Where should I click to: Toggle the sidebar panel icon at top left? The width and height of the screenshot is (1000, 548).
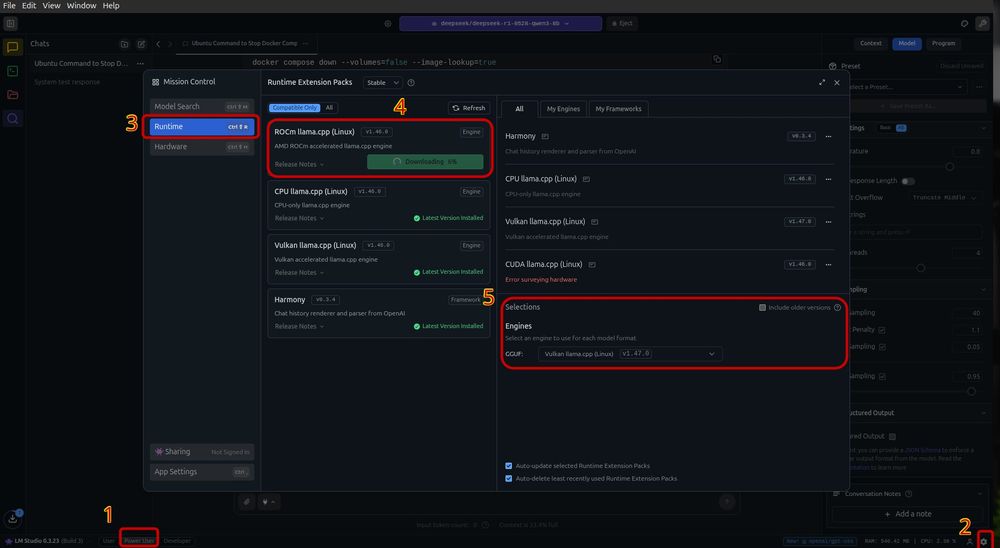tap(11, 24)
